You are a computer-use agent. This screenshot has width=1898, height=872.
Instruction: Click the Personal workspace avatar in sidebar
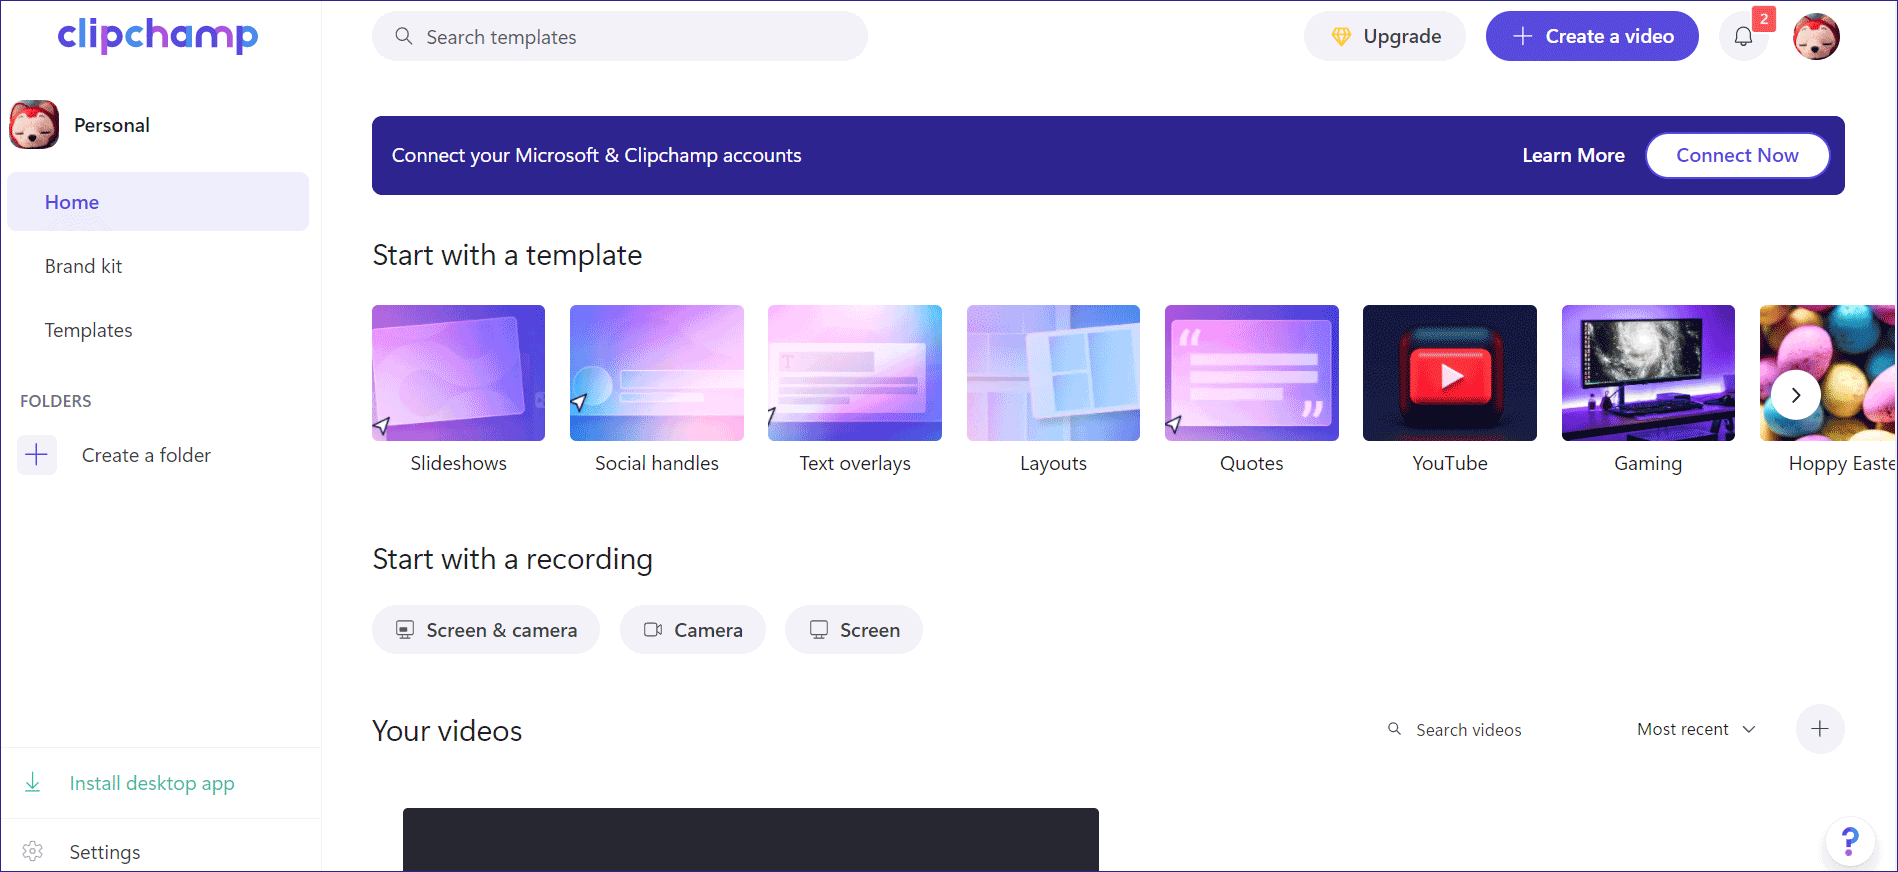click(x=34, y=125)
